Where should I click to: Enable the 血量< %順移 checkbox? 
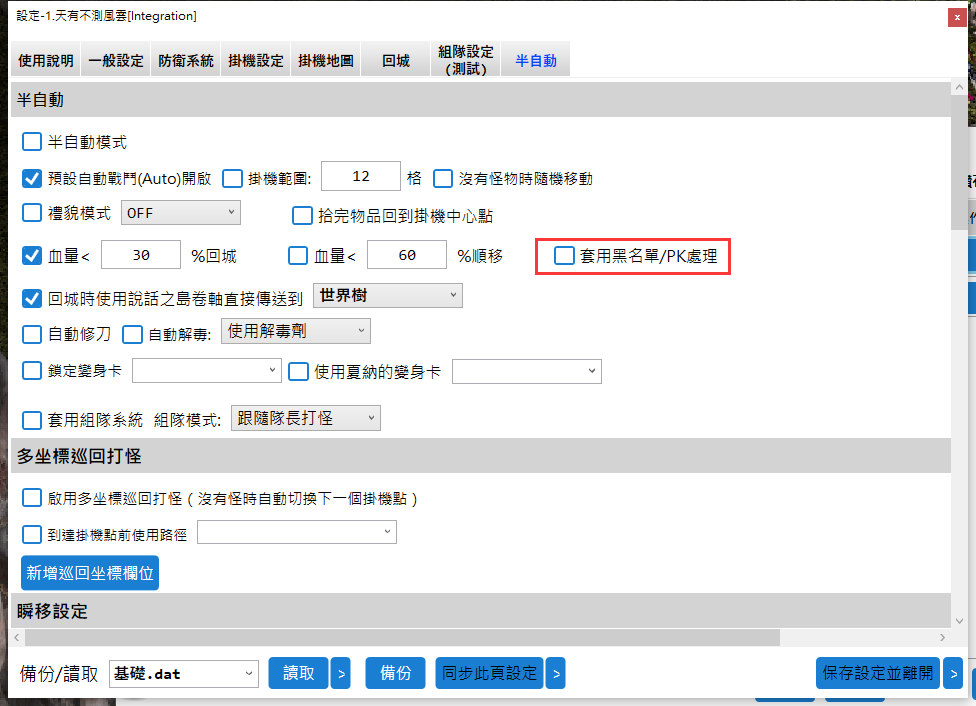click(x=298, y=256)
